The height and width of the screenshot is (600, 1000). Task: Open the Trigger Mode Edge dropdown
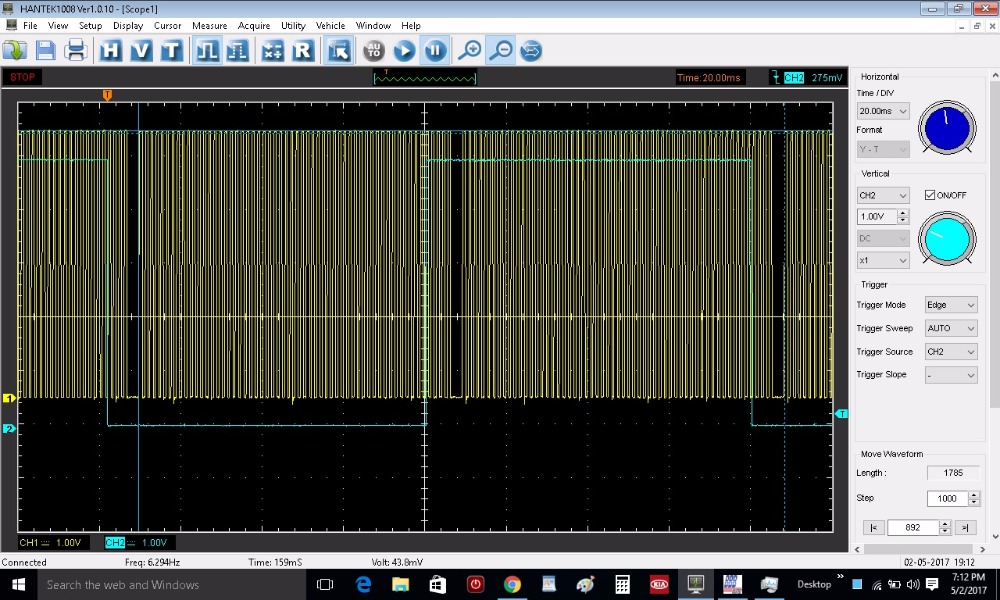951,305
